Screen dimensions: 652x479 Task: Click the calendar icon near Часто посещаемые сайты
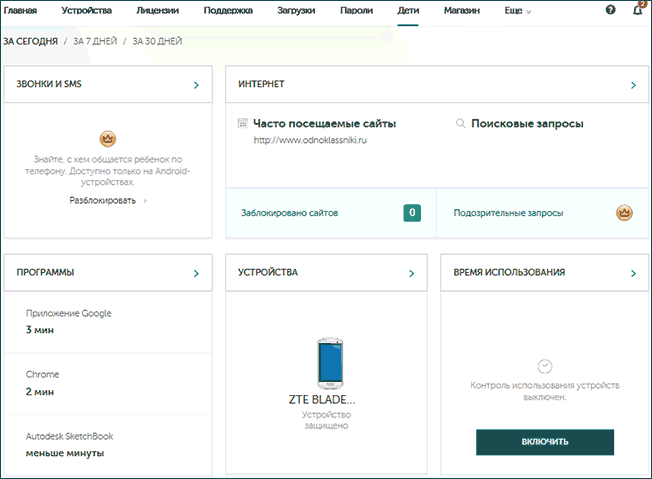[x=242, y=124]
